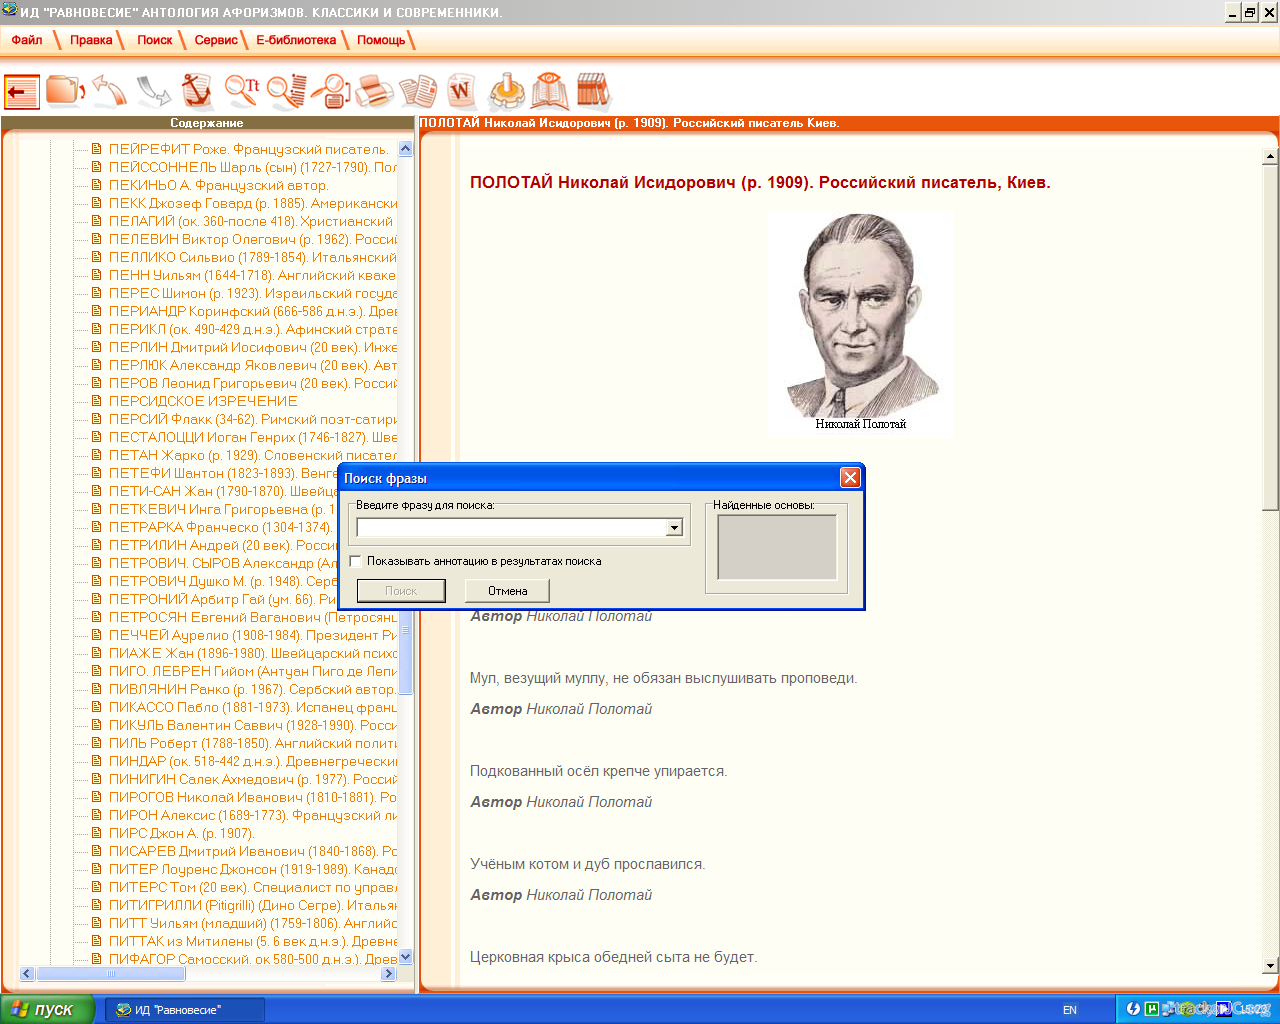Click the bookshelf library icon
This screenshot has width=1280, height=1024.
coord(592,91)
